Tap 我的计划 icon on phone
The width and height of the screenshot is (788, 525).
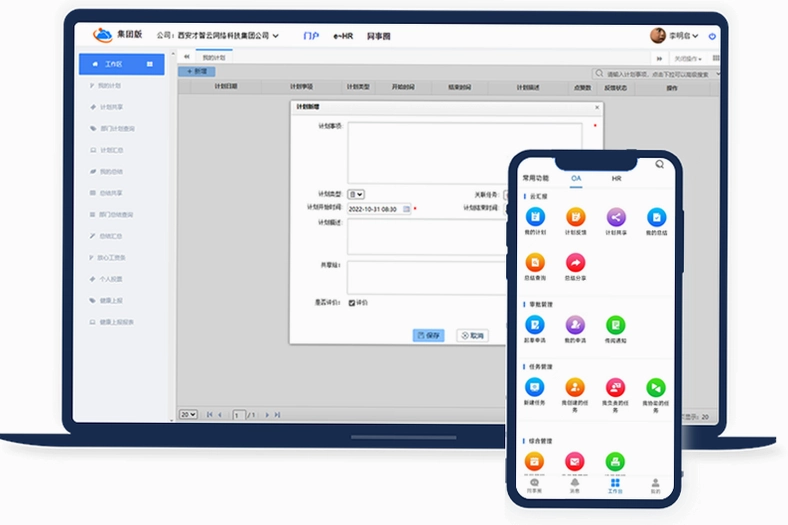[x=535, y=217]
